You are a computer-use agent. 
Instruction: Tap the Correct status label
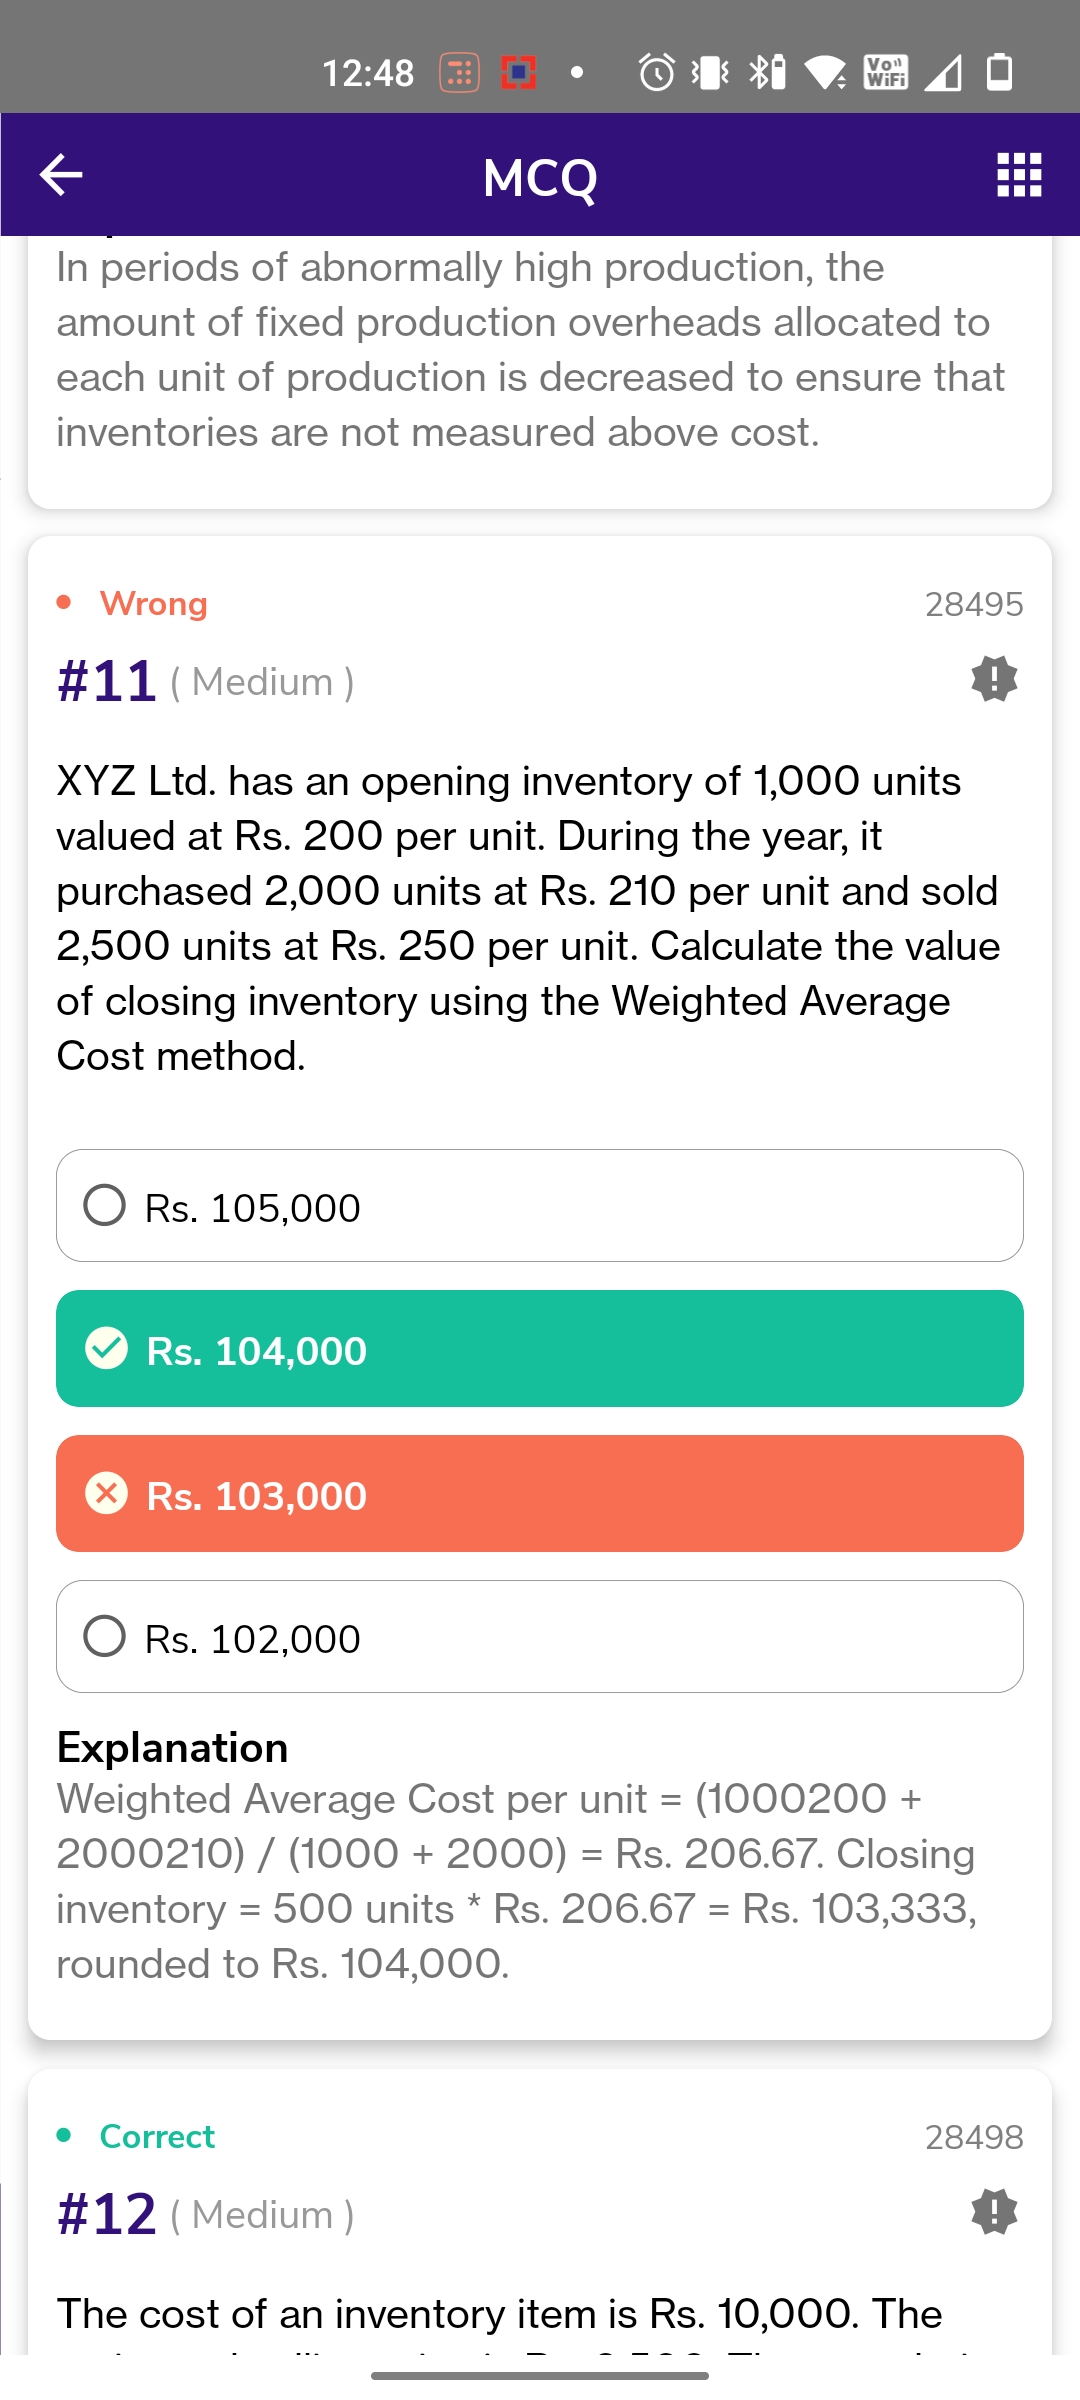pos(157,2137)
